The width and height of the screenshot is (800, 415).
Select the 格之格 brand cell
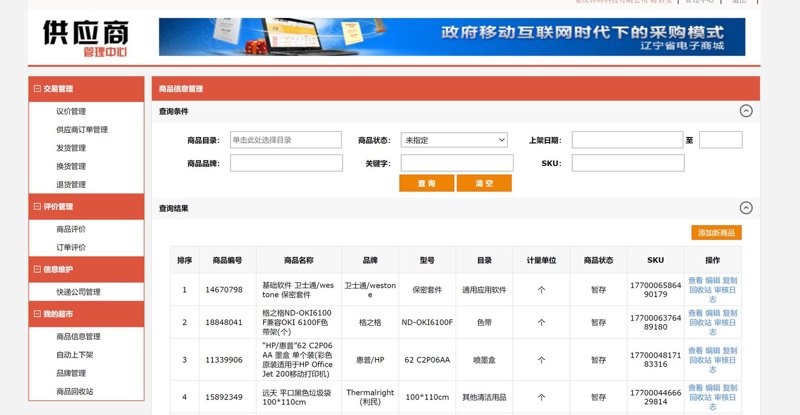[x=370, y=323]
